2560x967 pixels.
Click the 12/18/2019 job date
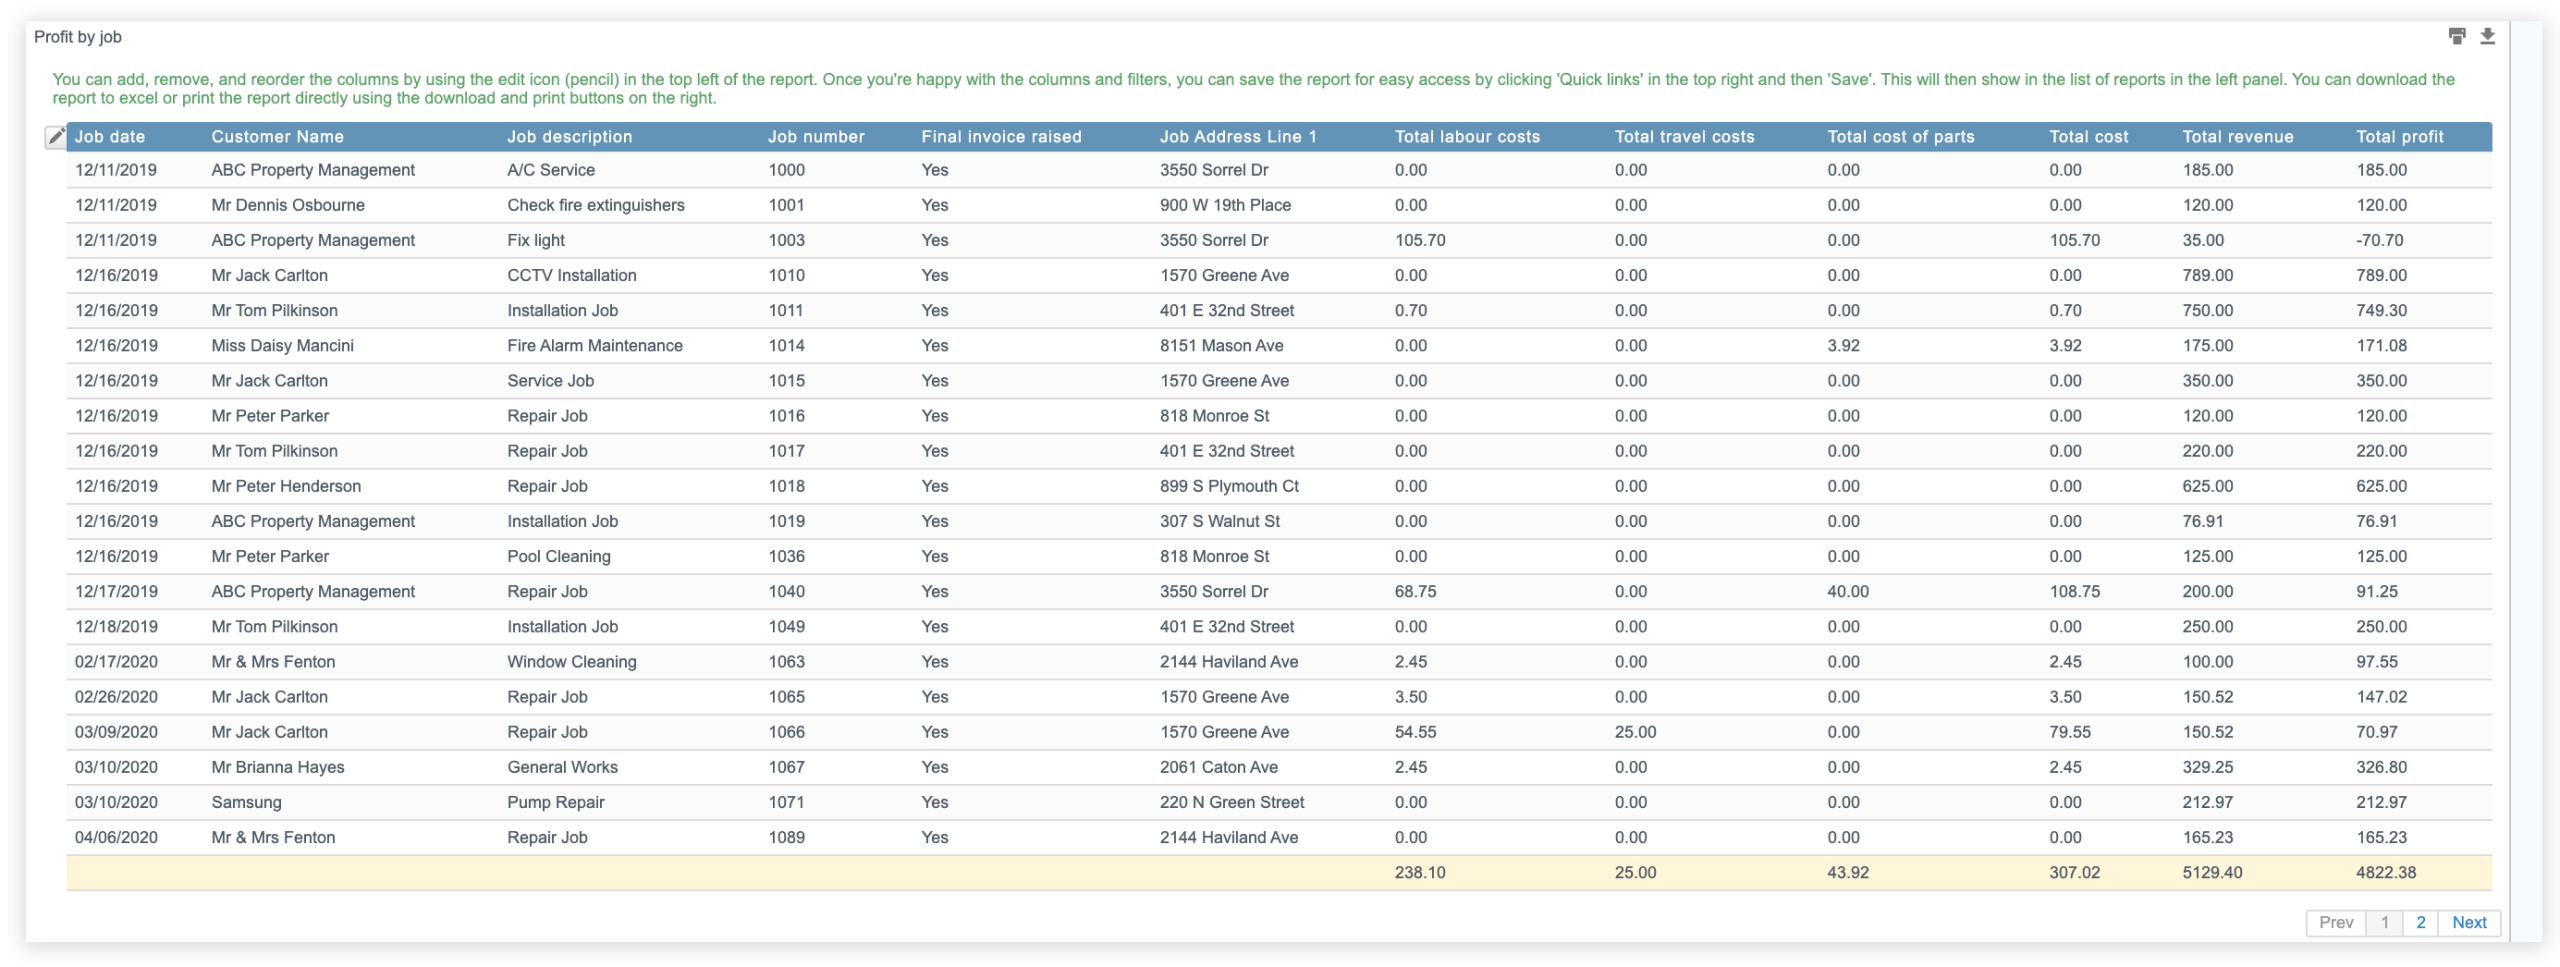click(116, 626)
